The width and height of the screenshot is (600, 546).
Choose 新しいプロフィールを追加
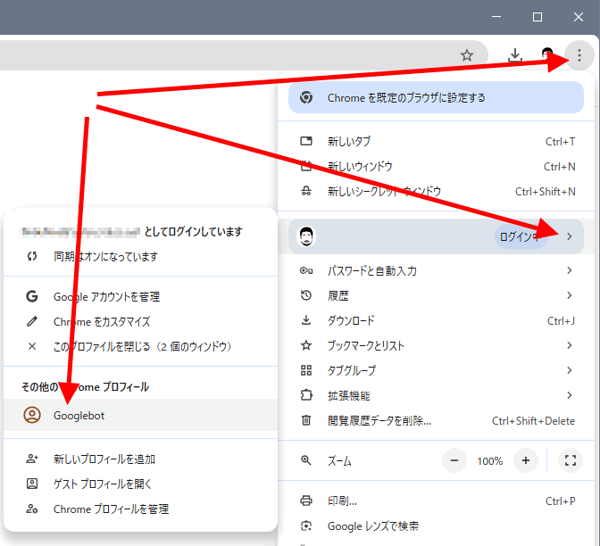[141, 458]
